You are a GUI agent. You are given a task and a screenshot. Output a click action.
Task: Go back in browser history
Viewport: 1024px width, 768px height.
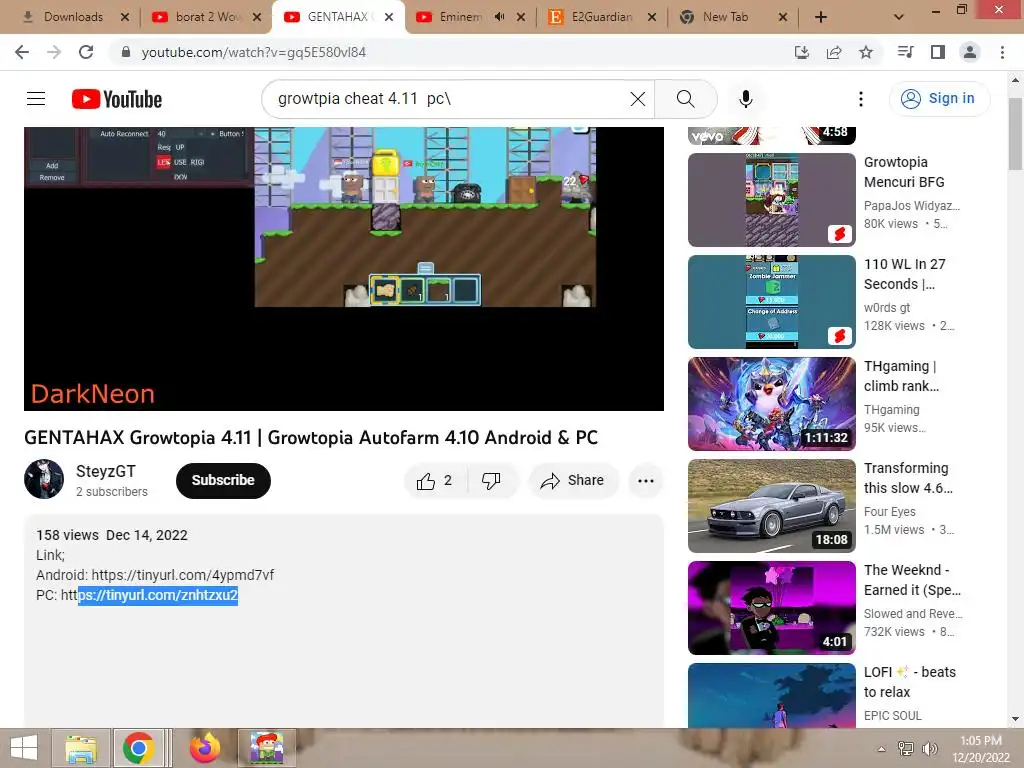(22, 52)
